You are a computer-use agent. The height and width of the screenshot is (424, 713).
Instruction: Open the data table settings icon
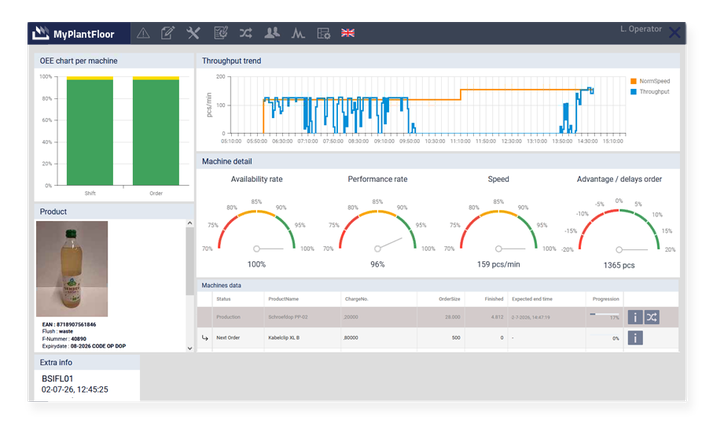323,33
